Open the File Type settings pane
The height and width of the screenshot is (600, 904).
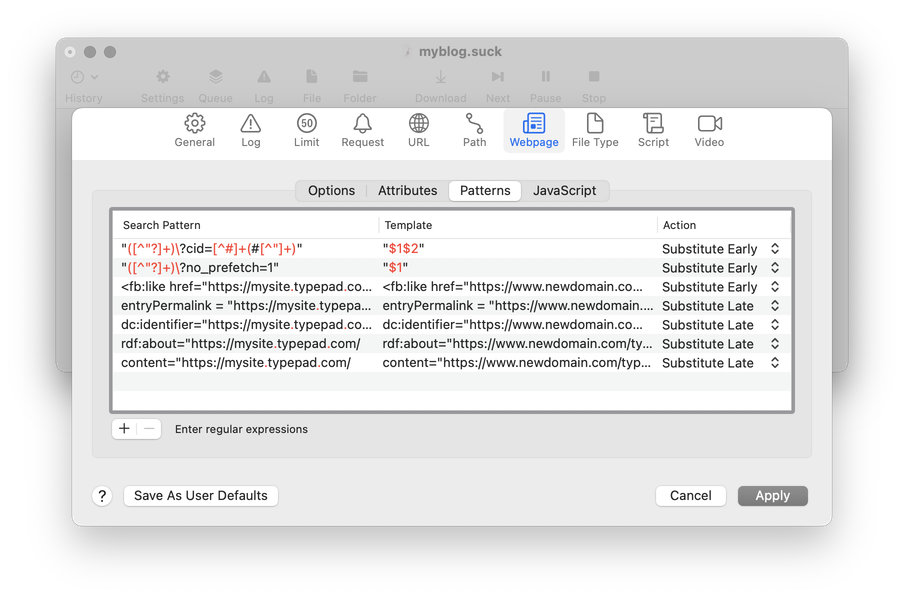tap(595, 130)
